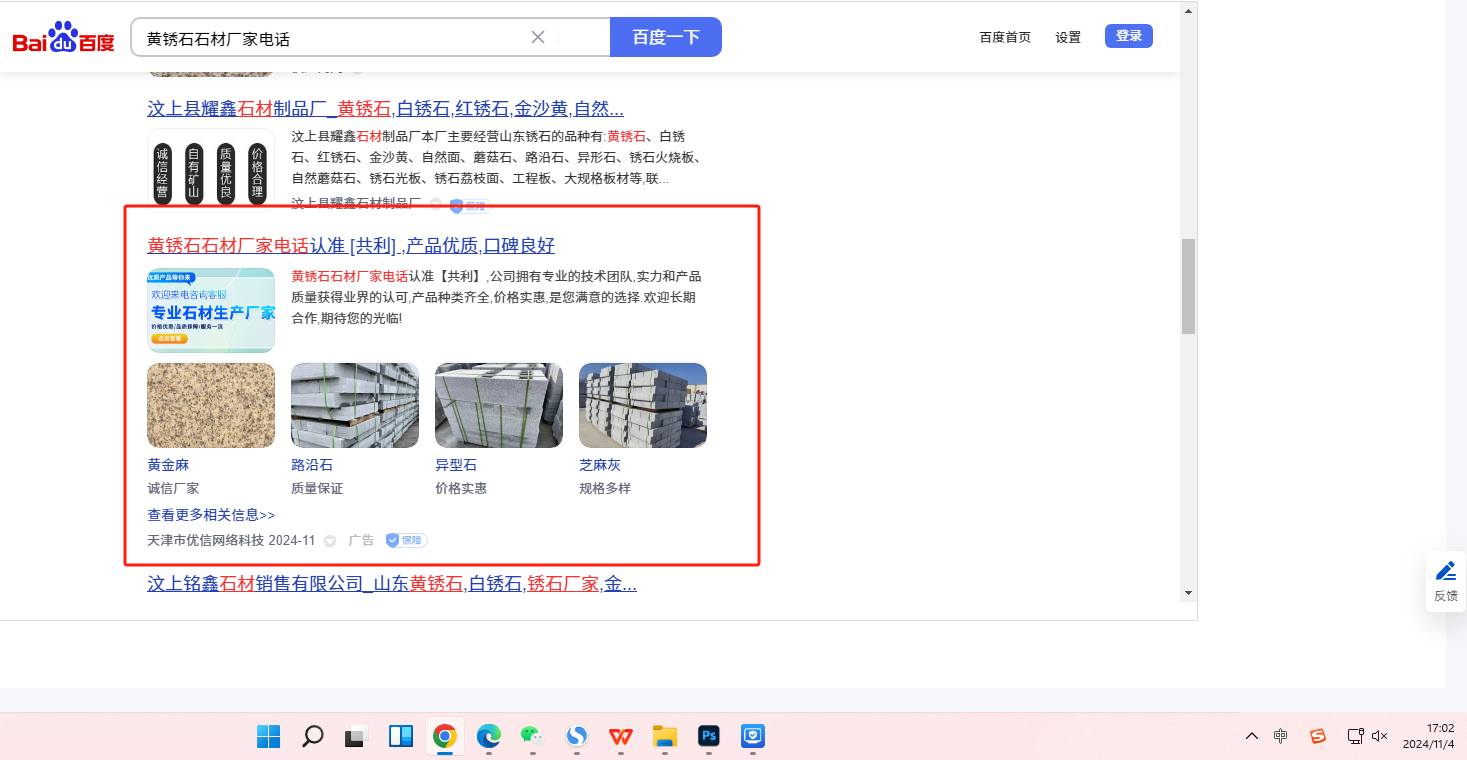
Task: Click the 登录 login button
Action: click(1129, 36)
